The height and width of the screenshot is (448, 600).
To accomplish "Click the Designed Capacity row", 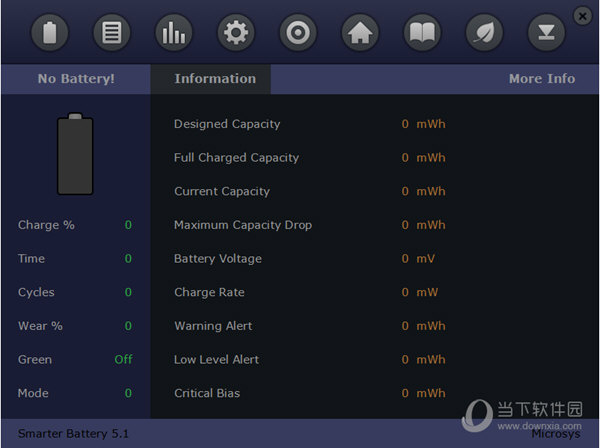I will pos(227,124).
